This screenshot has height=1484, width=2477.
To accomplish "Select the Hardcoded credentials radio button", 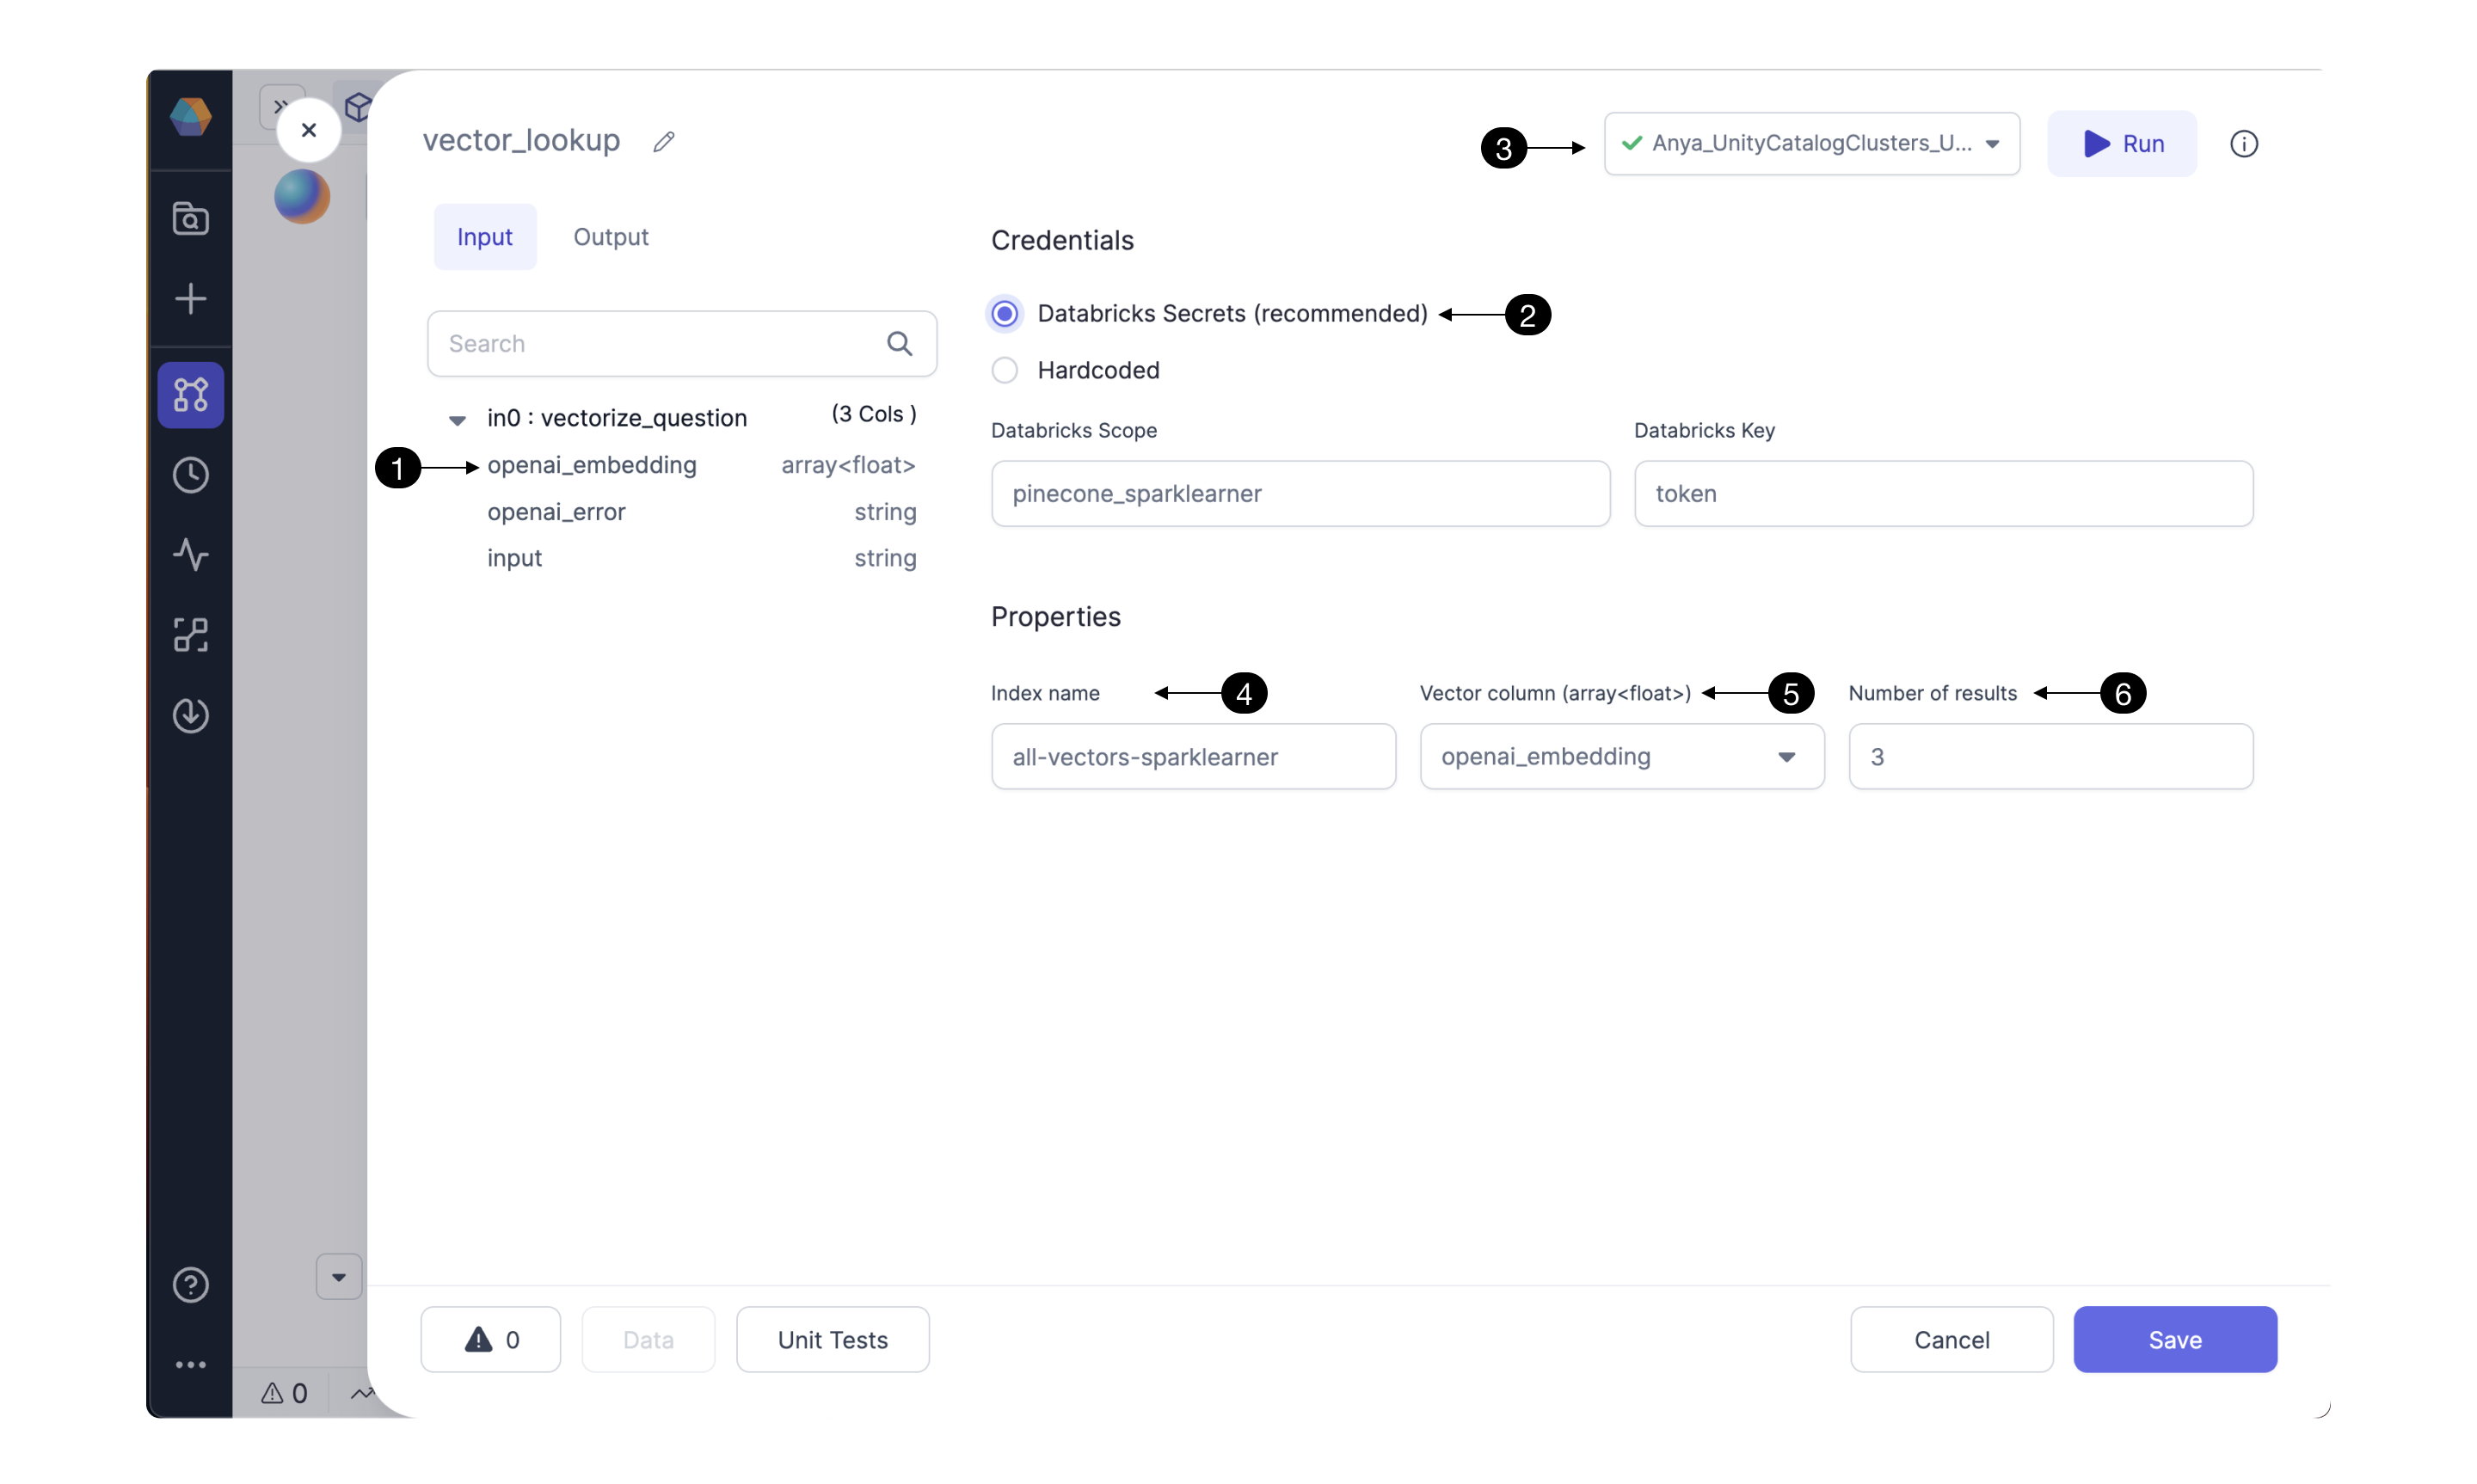I will [1004, 370].
